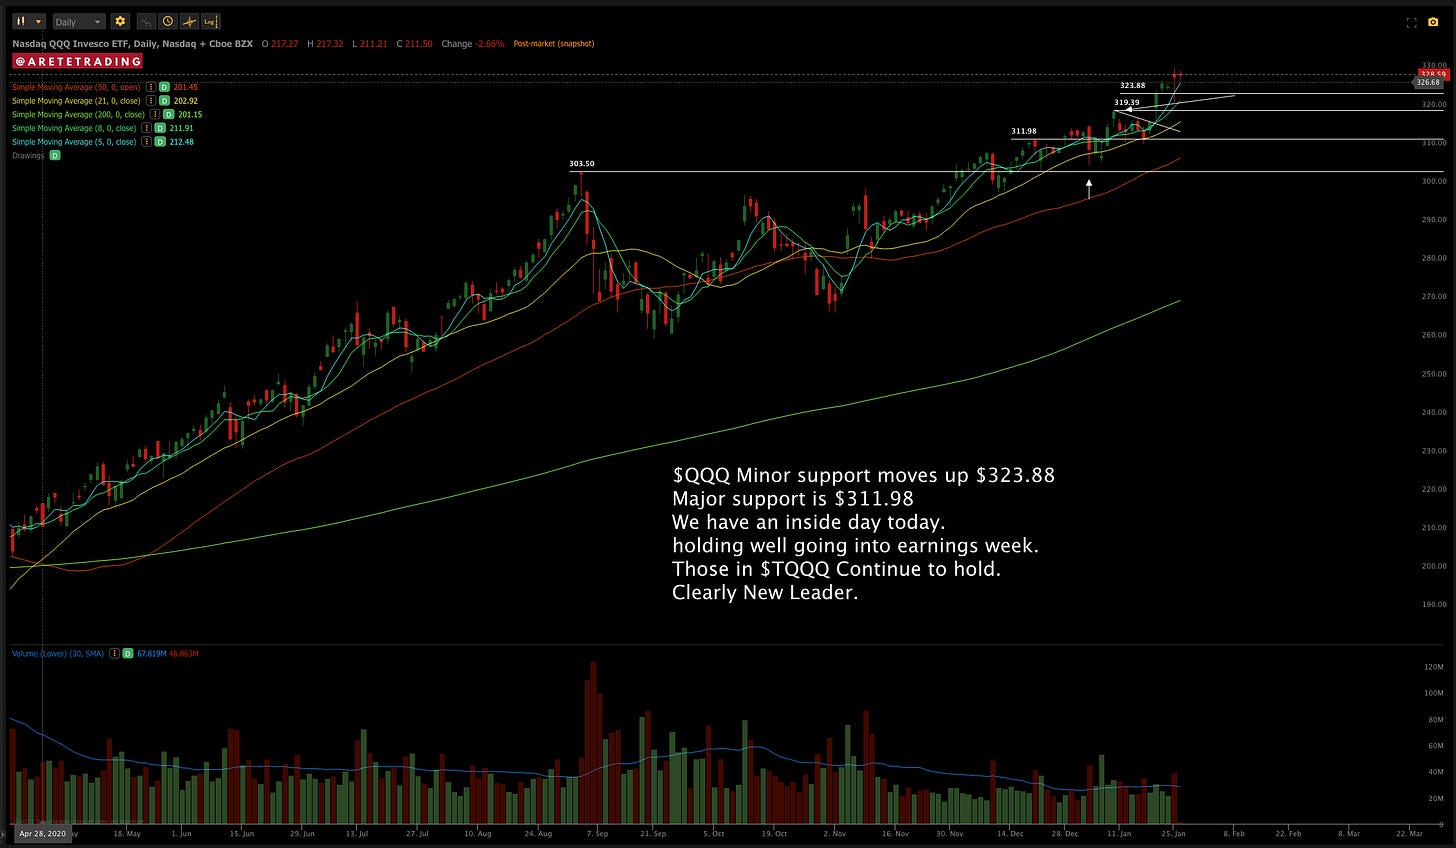Select annotation line 'Major support is $311.98'
The width and height of the screenshot is (1456, 848).
(x=793, y=499)
